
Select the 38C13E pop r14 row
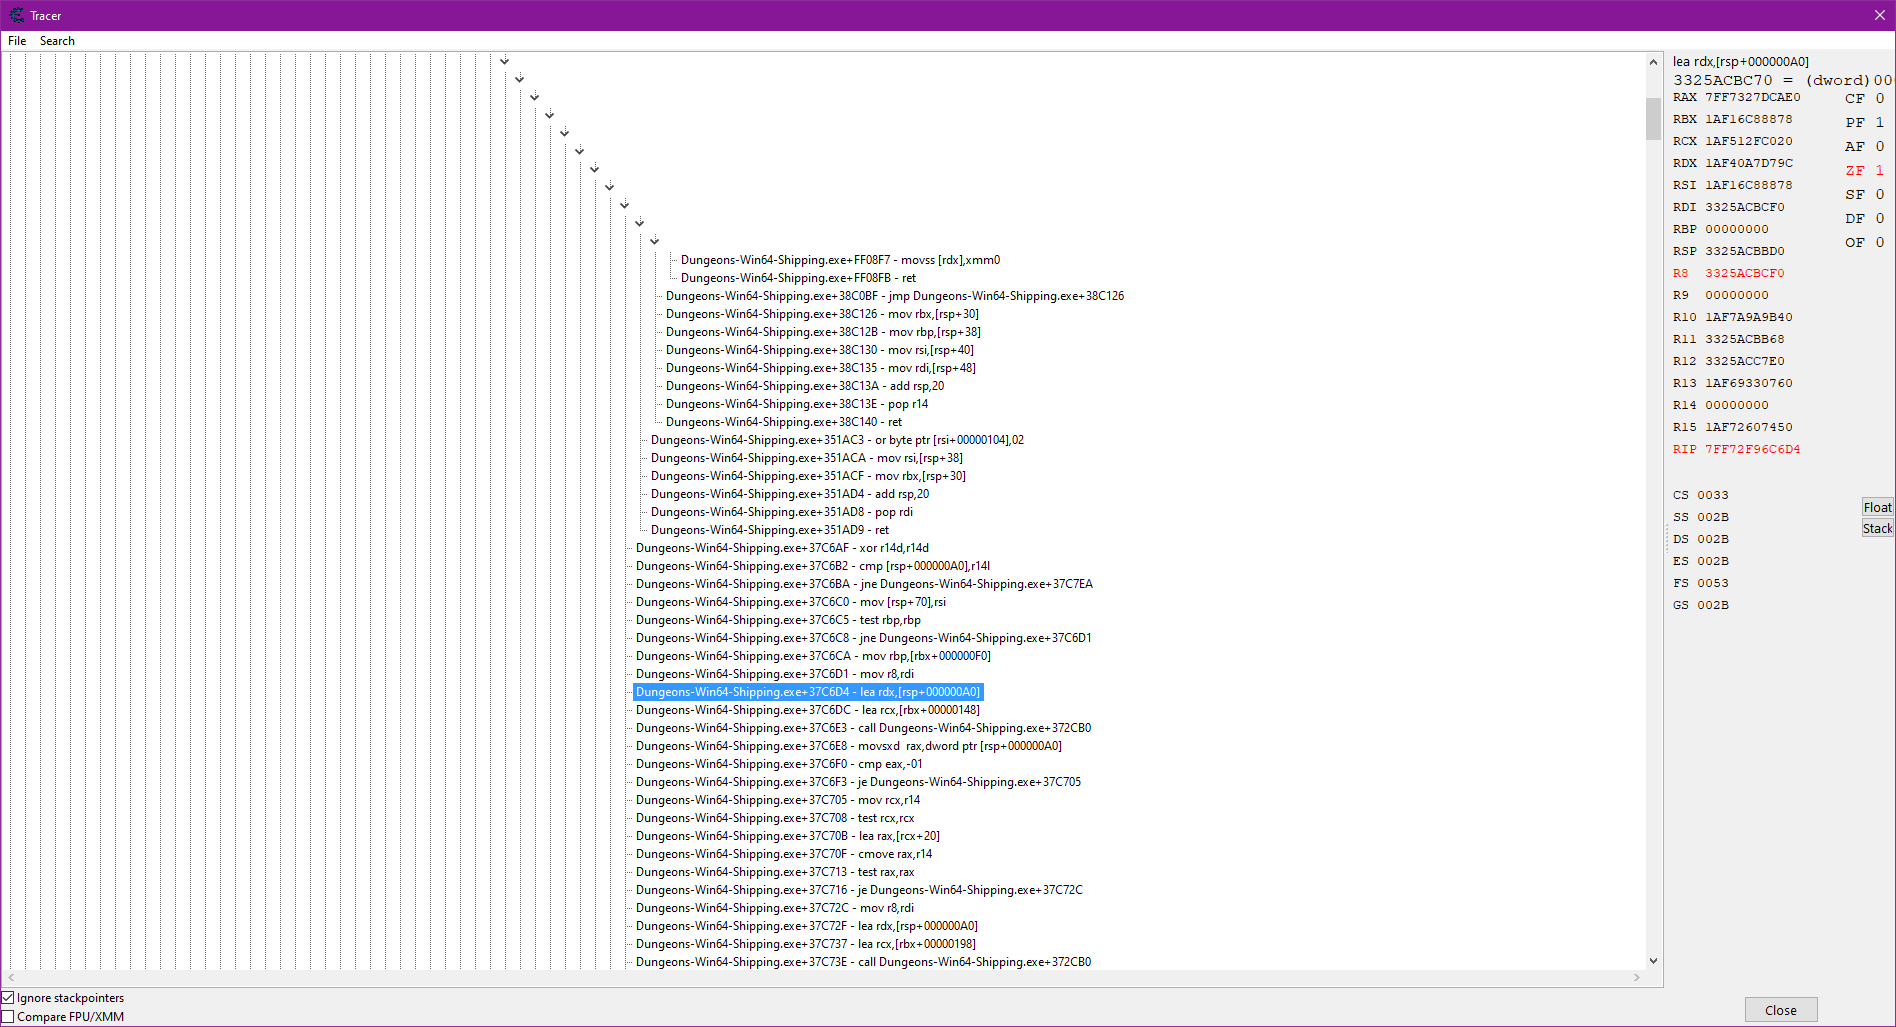[797, 404]
